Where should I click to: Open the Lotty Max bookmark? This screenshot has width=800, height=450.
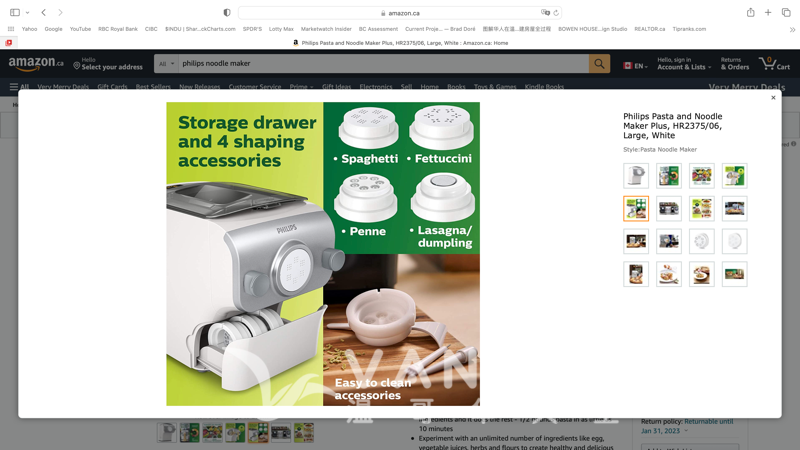[281, 29]
